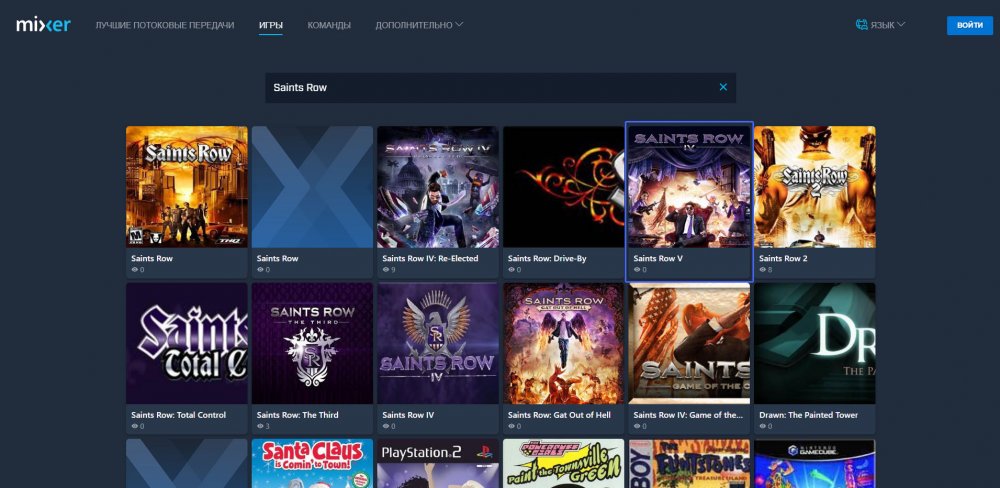Click the language globe icon

click(x=862, y=25)
